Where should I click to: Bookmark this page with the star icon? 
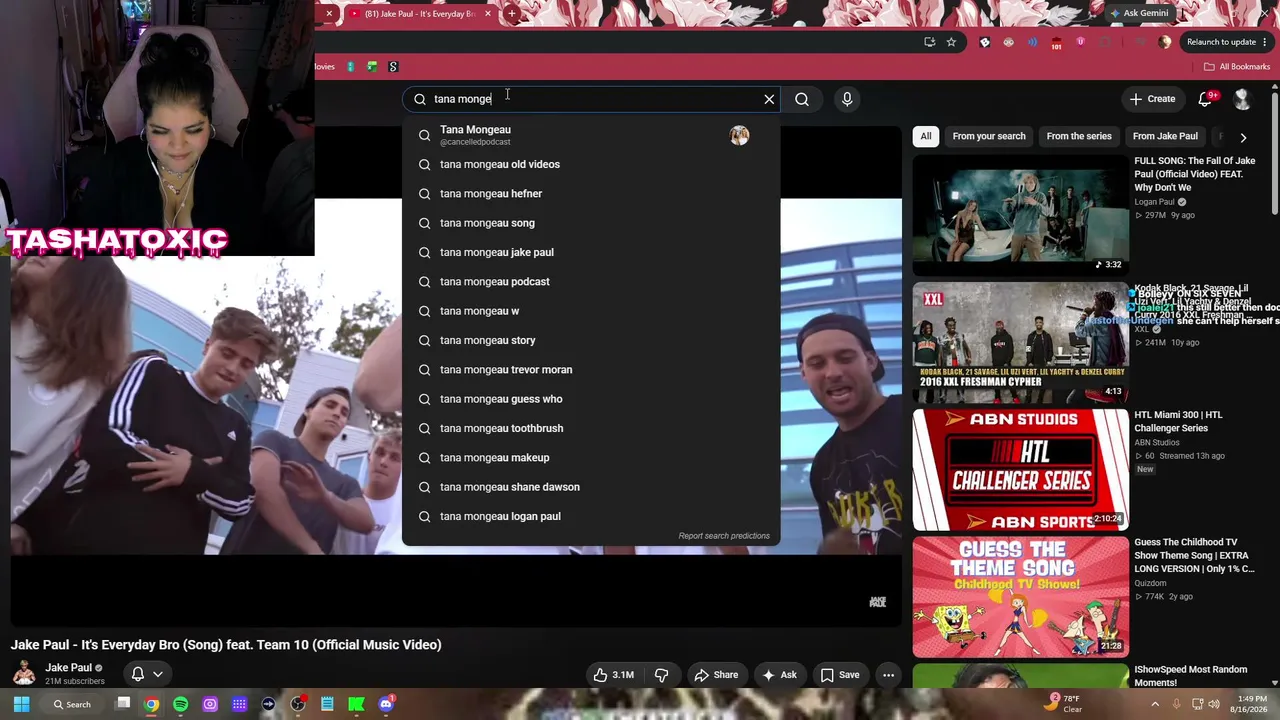(951, 42)
